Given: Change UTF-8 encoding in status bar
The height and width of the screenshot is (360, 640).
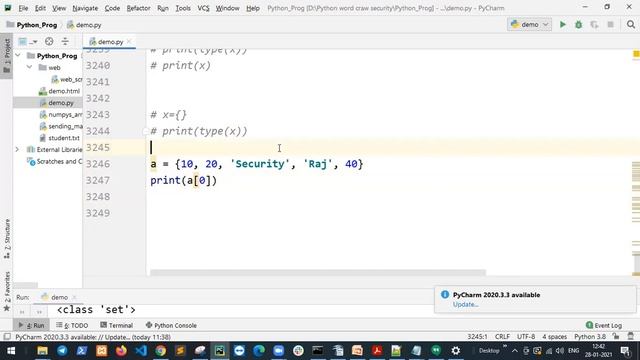Looking at the screenshot, I should click(526, 337).
